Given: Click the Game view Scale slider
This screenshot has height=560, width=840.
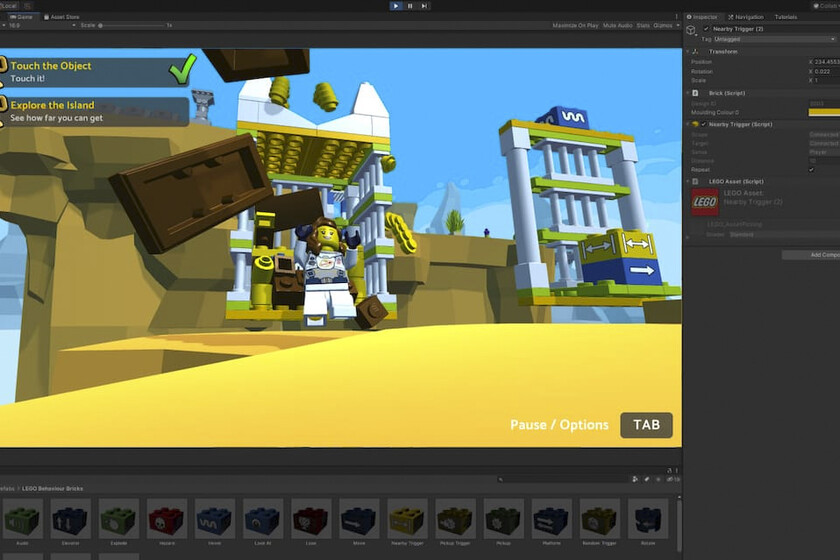Looking at the screenshot, I should 132,25.
